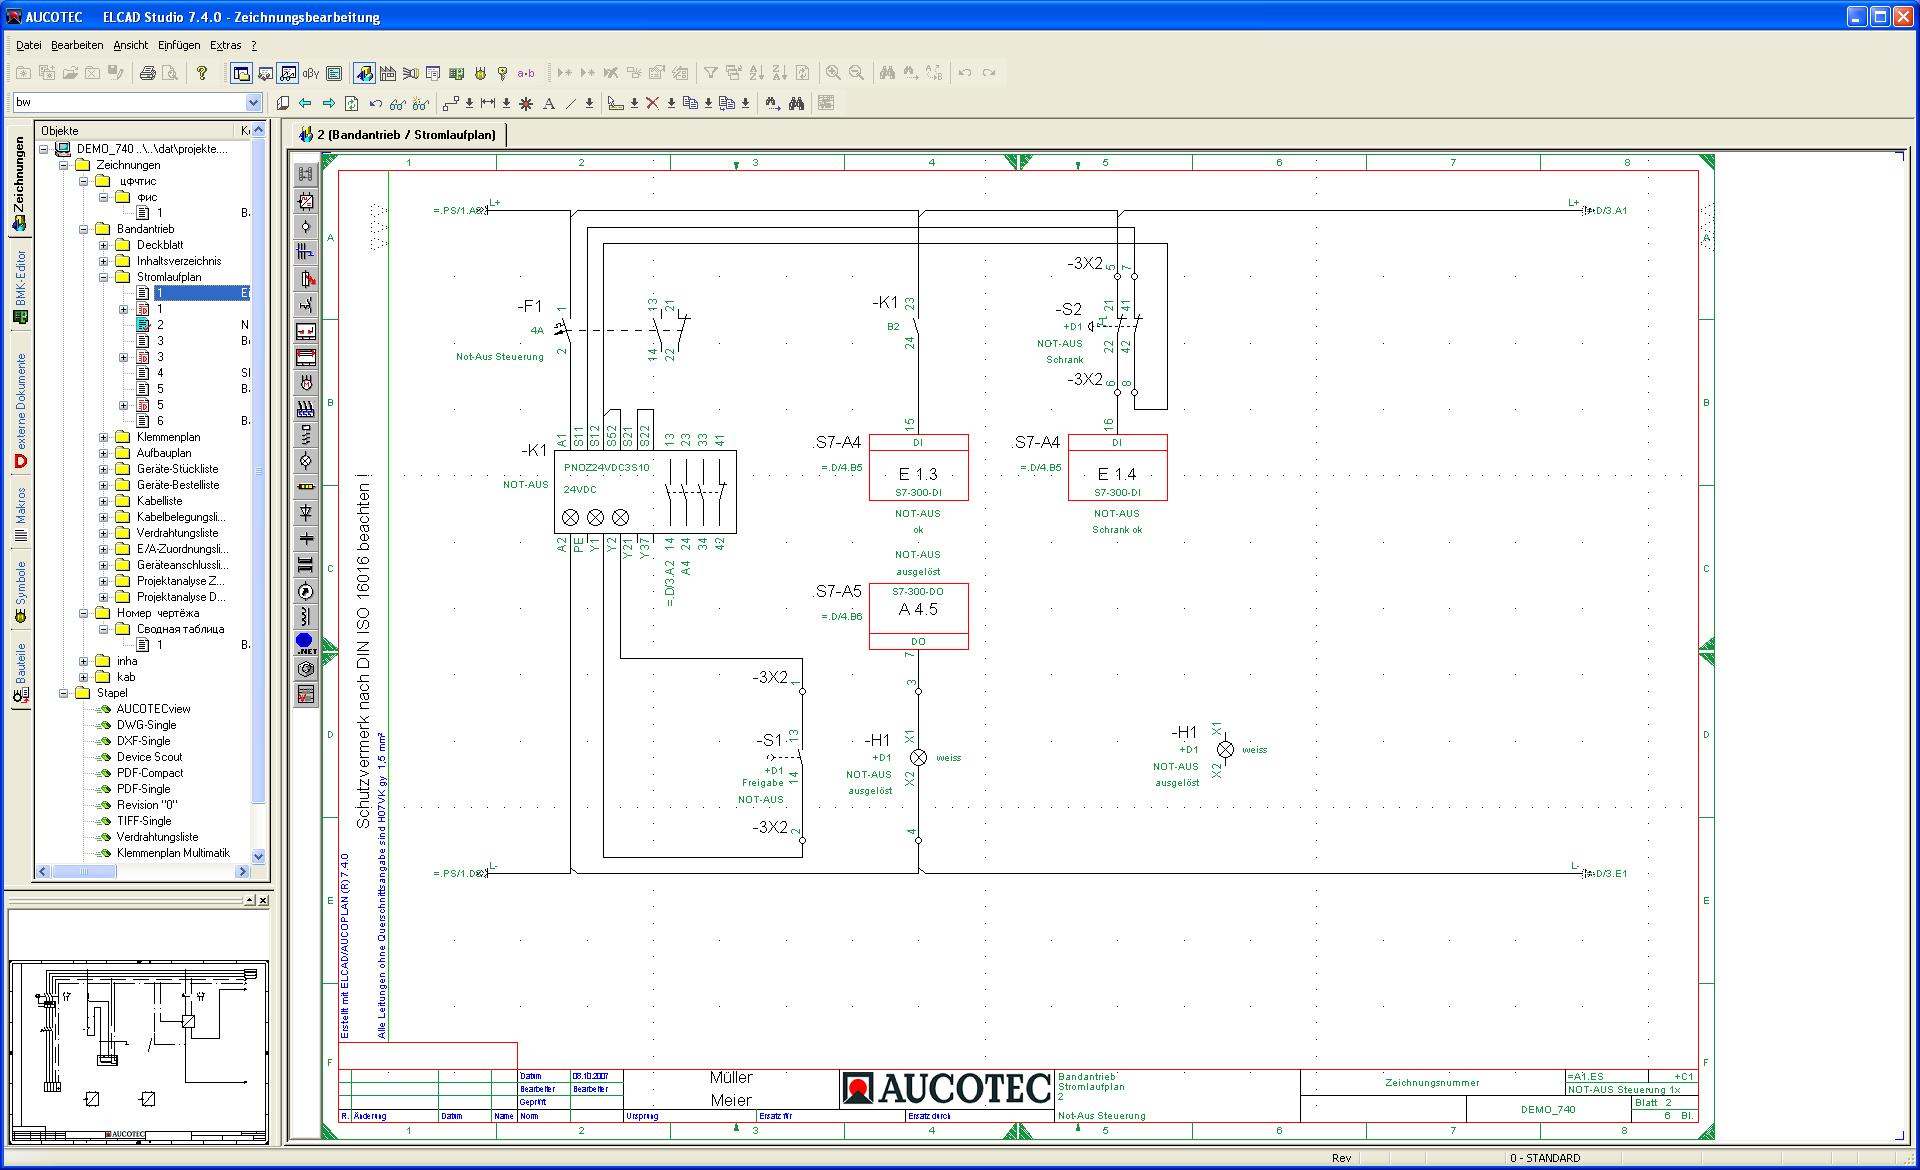Select the motor symbol in symbol palette
This screenshot has width=1920, height=1170.
pyautogui.click(x=306, y=383)
